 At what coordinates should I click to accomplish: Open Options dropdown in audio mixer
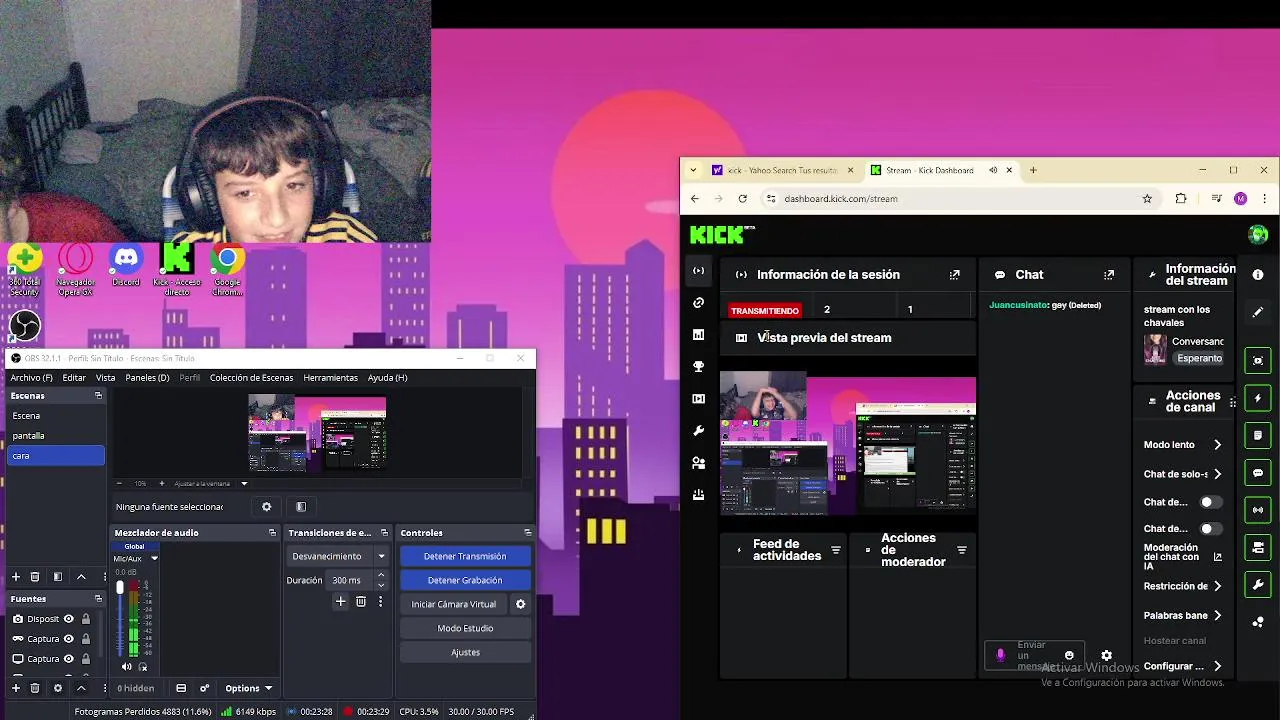(x=248, y=688)
